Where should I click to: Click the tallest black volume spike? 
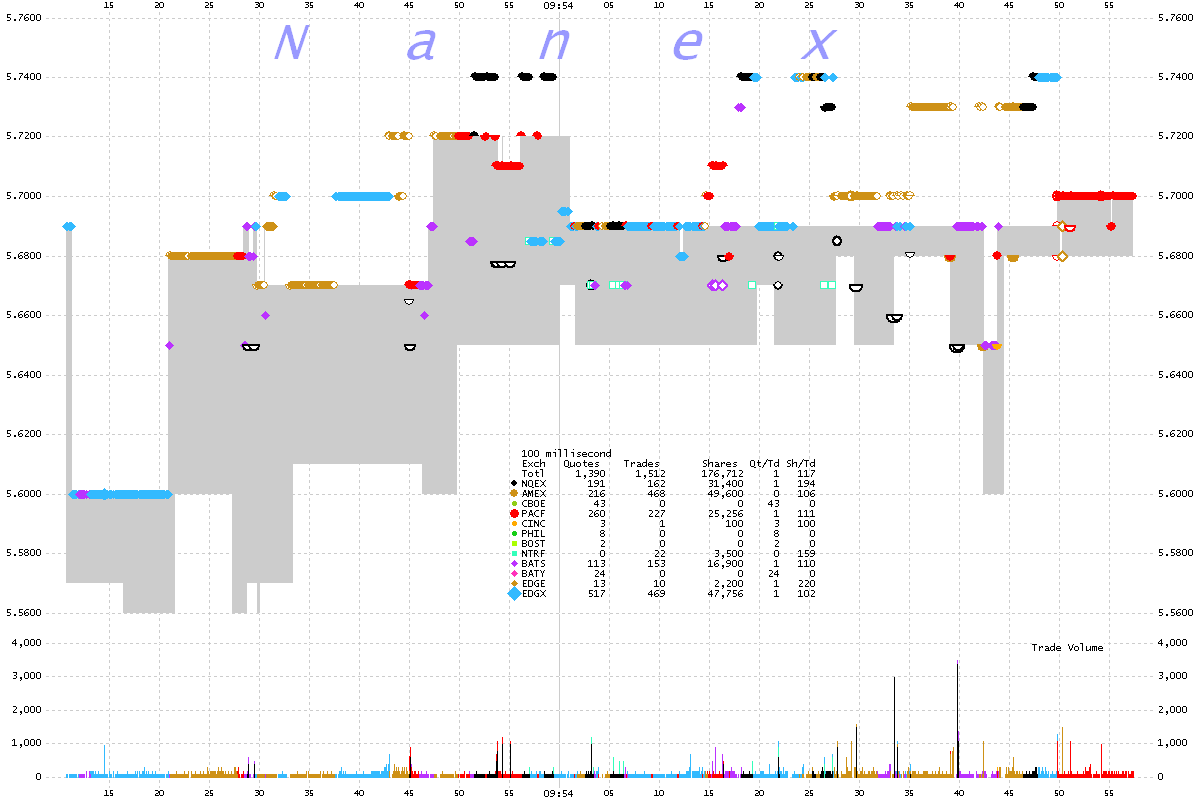click(958, 718)
